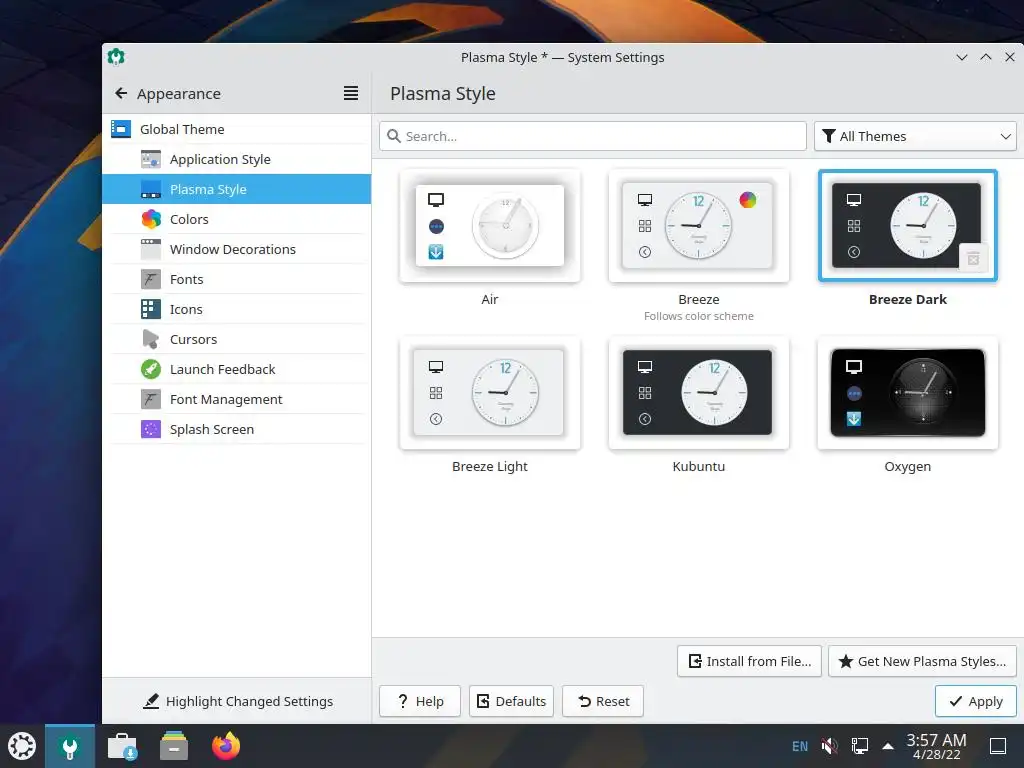Click the Global Theme icon in sidebar

121,129
